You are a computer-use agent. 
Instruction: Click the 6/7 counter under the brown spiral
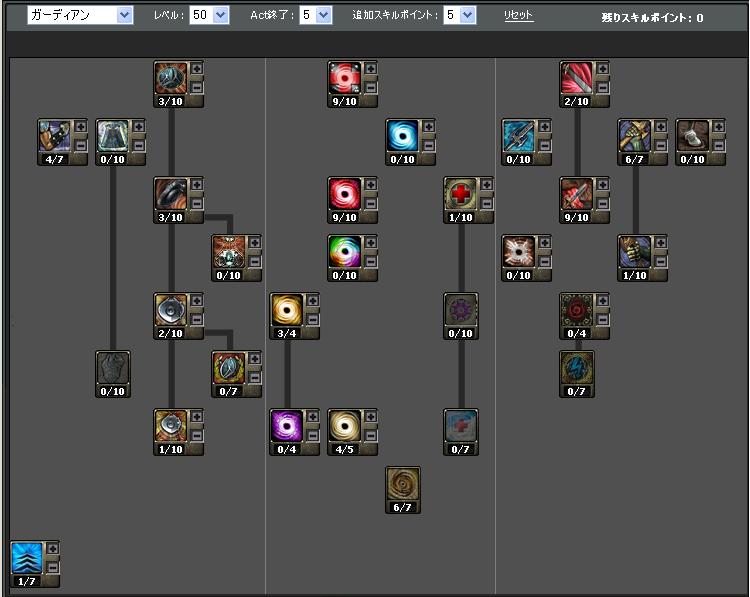(402, 507)
